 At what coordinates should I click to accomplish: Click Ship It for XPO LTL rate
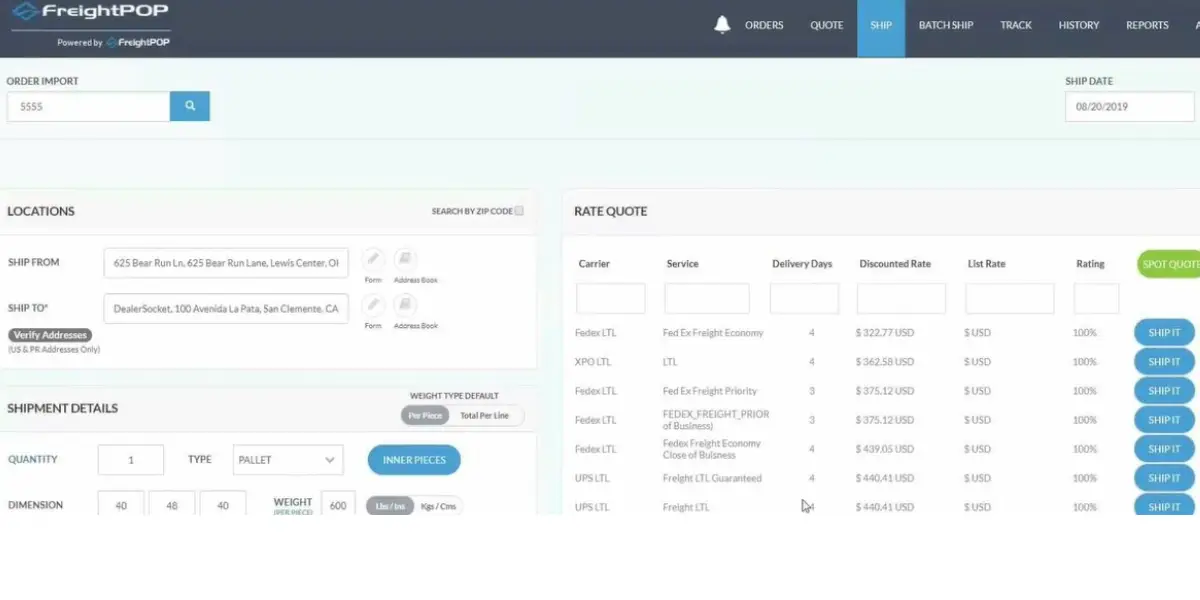[x=1163, y=362]
